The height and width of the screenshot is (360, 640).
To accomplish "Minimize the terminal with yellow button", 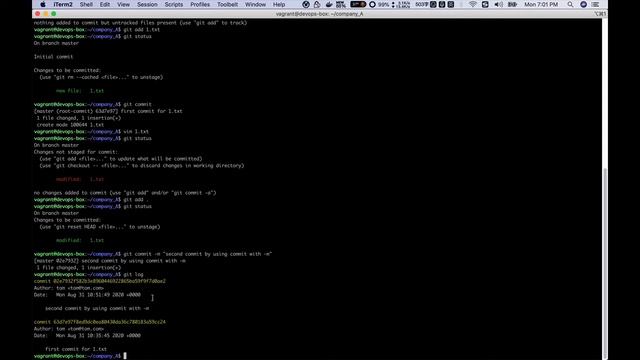I will pos(46,14).
